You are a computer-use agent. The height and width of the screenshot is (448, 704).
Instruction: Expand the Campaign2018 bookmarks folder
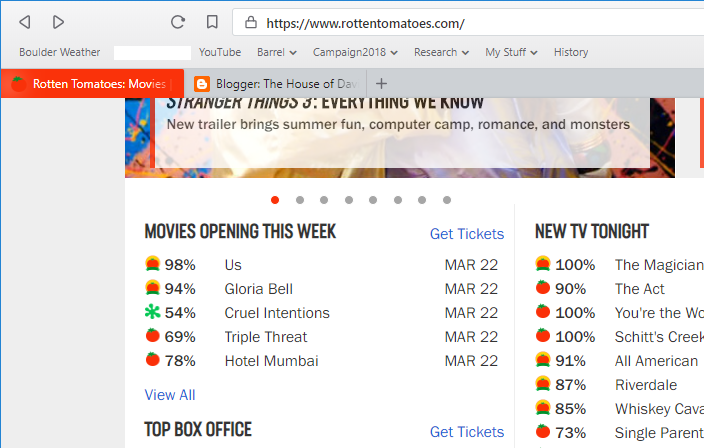(355, 53)
